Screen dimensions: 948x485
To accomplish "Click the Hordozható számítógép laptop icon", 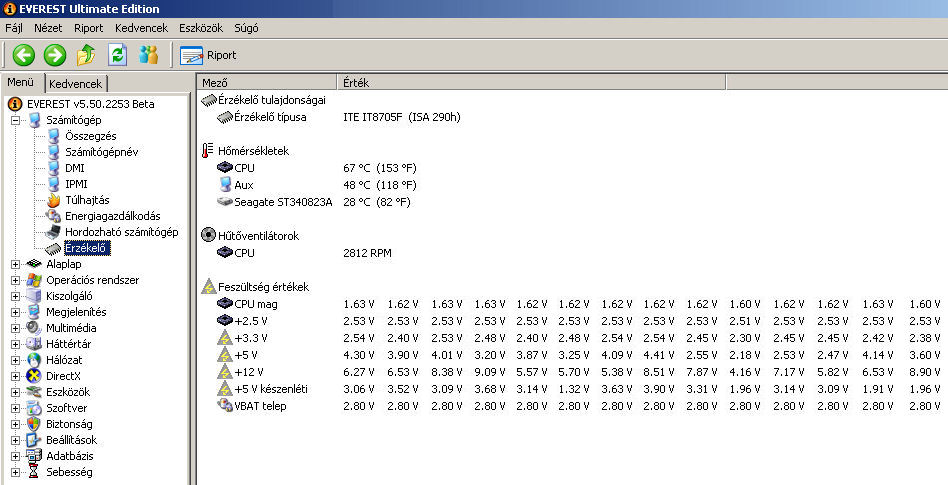I will (54, 232).
